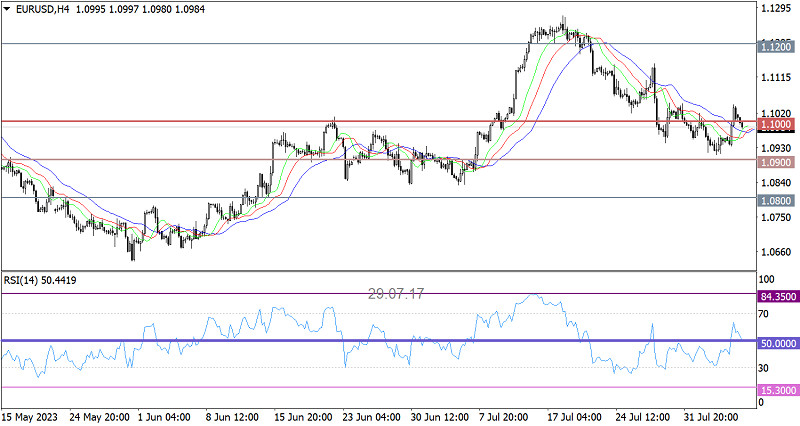Click the 1.1295 price axis label

pos(776,9)
